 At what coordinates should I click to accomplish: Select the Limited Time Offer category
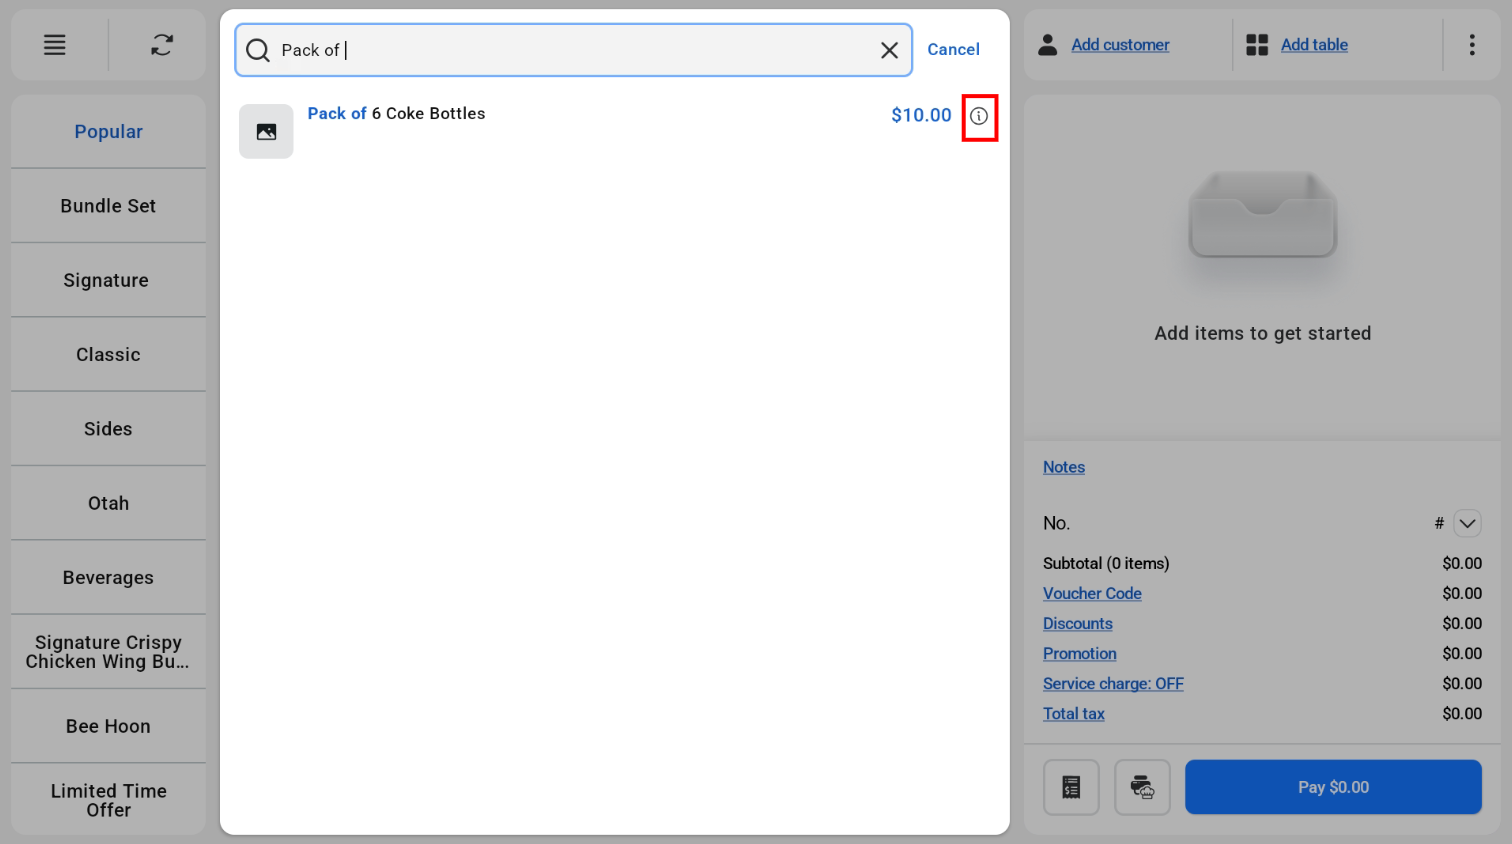[x=108, y=800]
